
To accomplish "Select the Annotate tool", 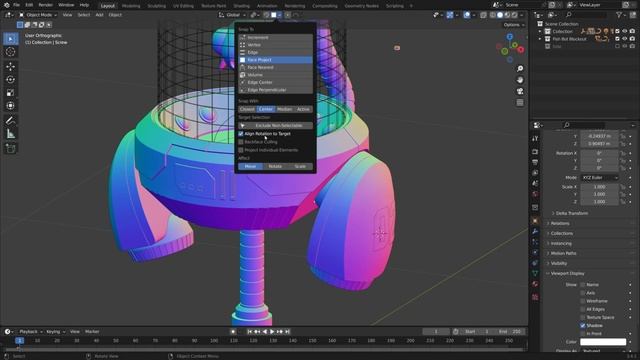I will tap(11, 120).
